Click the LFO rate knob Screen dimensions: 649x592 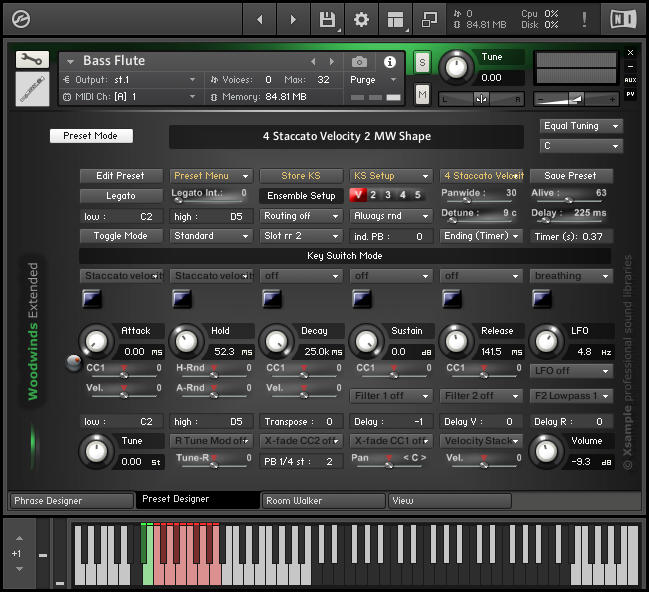coord(546,342)
